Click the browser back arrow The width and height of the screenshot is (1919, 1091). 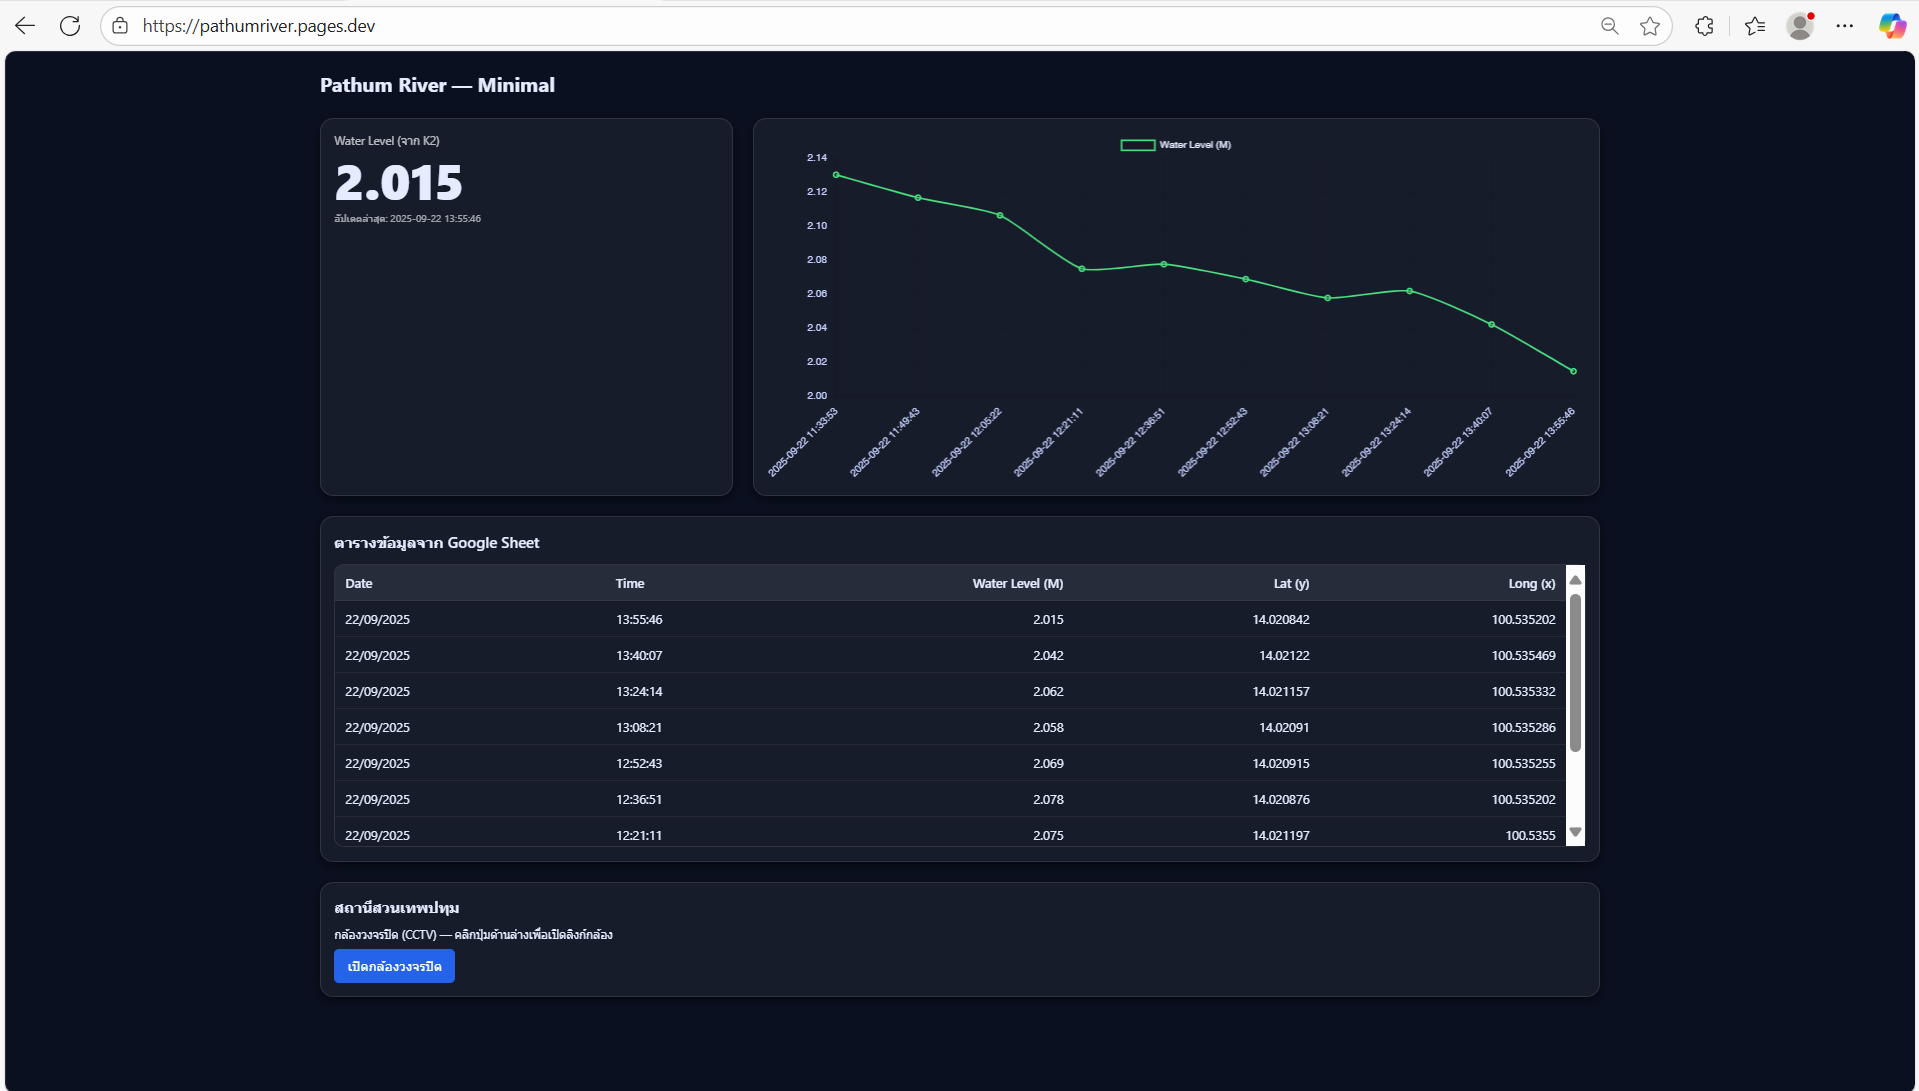[25, 26]
